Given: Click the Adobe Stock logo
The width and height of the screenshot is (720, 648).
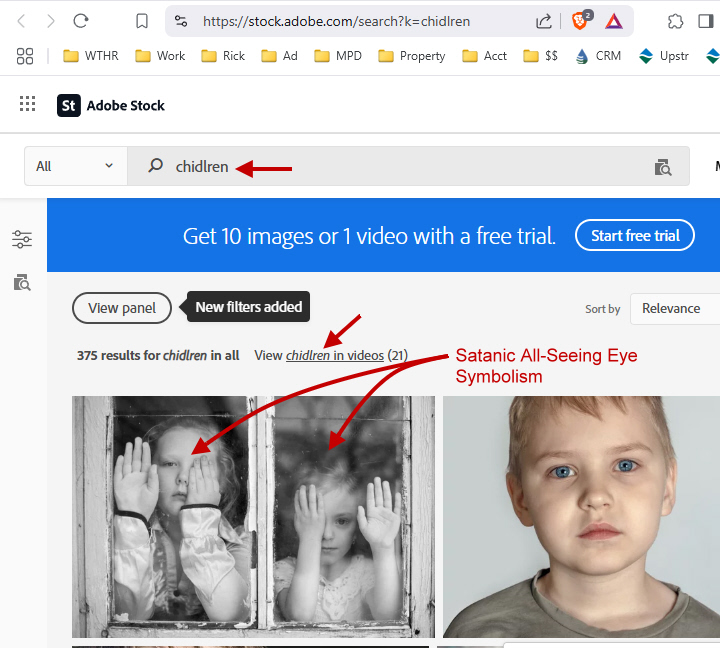Looking at the screenshot, I should coord(111,105).
